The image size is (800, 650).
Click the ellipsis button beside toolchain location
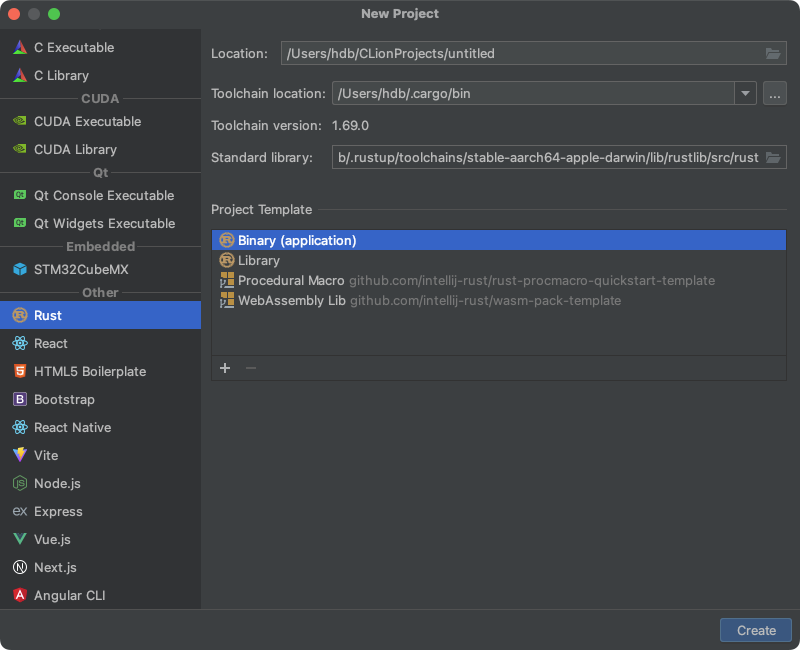coord(774,93)
